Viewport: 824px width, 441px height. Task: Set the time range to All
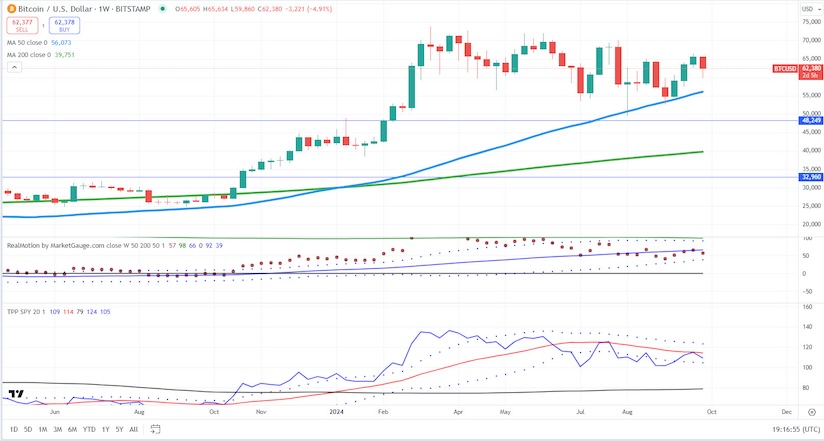coord(133,429)
